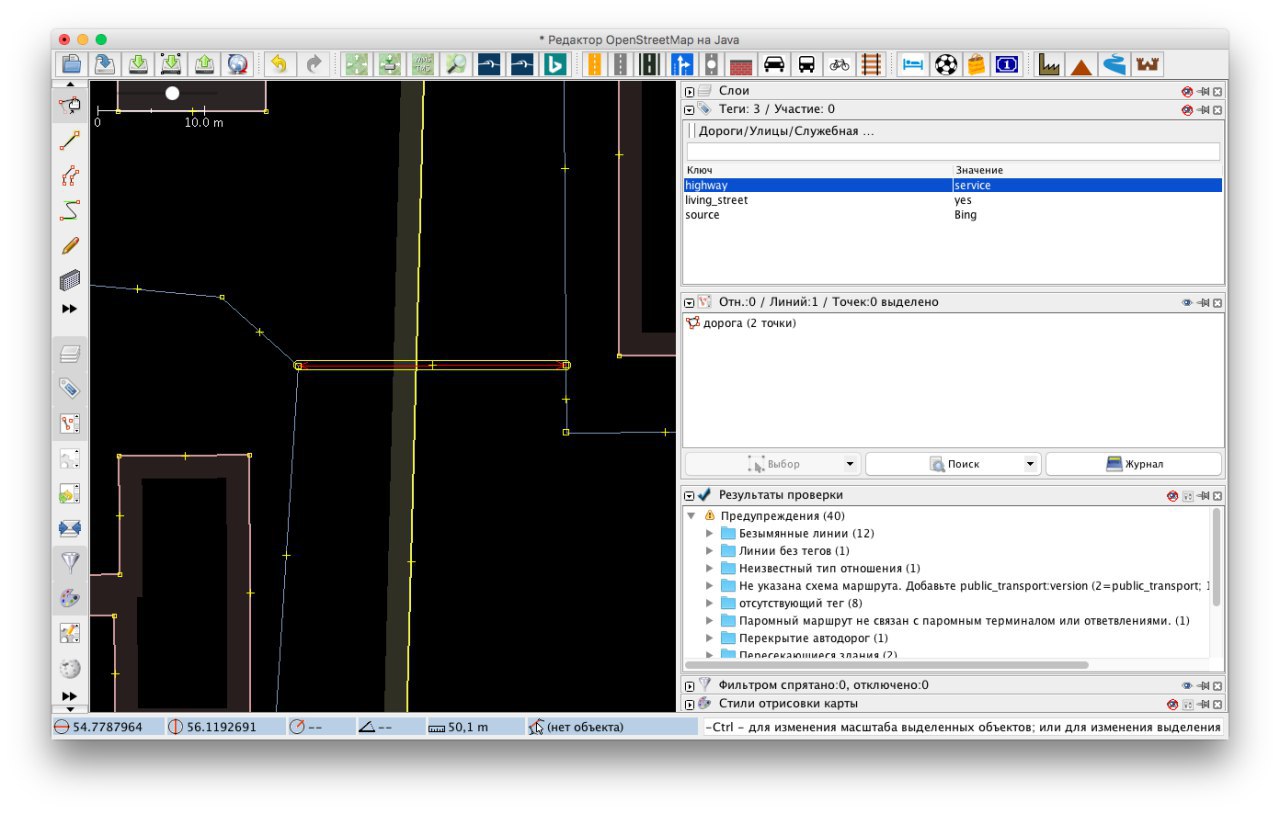Toggle the Selection list panel button

[70, 423]
